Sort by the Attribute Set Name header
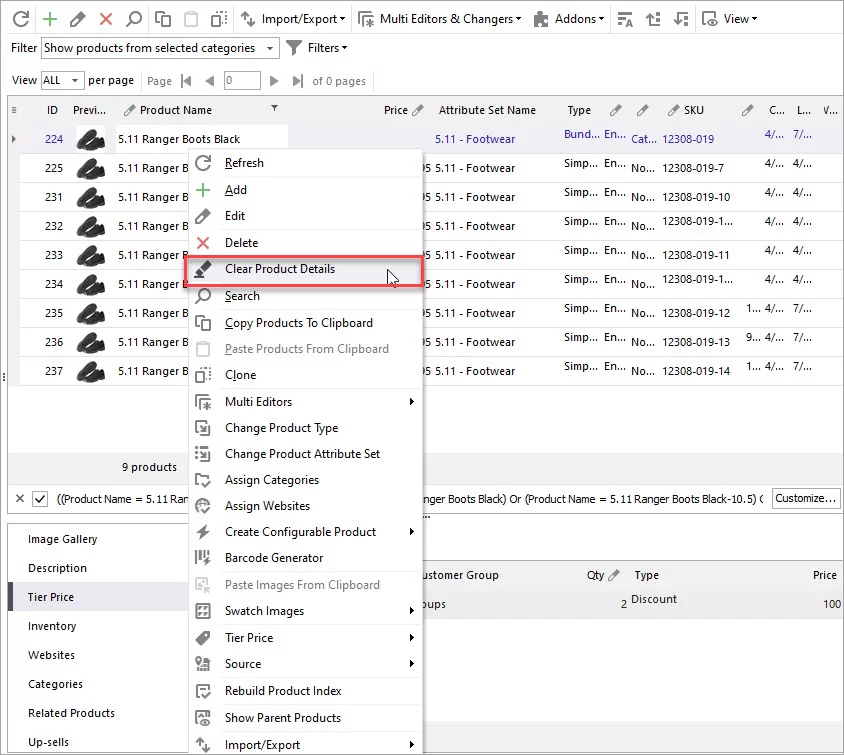 (487, 110)
